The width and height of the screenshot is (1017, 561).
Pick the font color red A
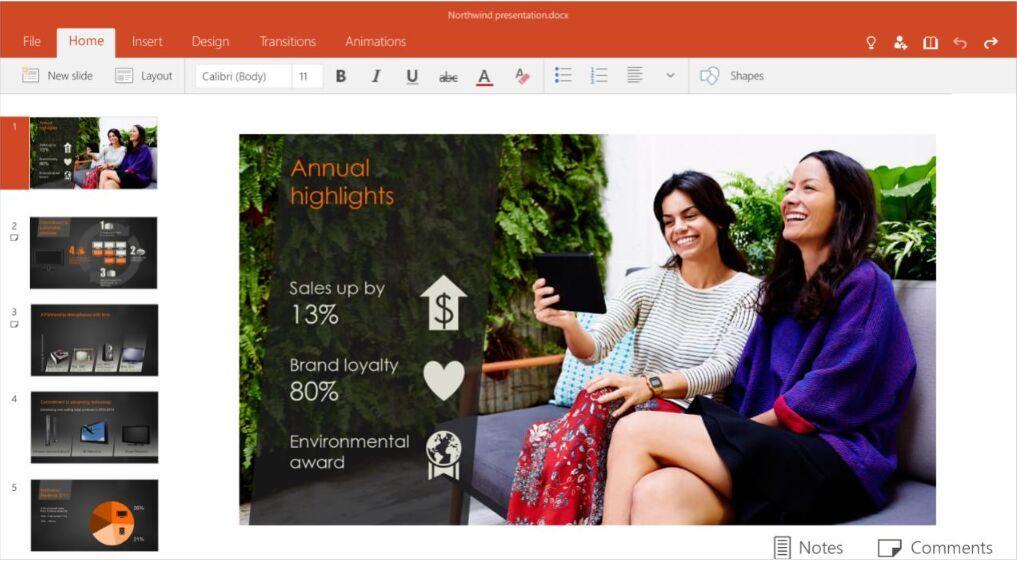(x=484, y=76)
